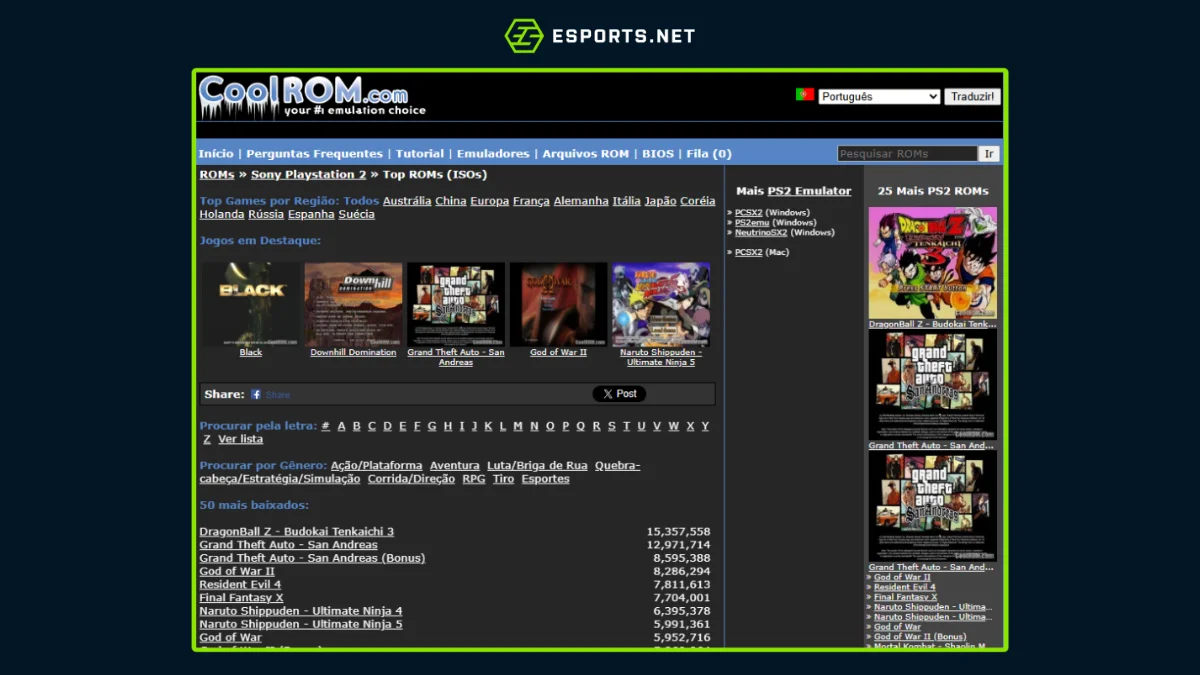Screen dimensions: 1200x675
Task: Browse ROMs starting with letter A
Action: [x=340, y=425]
